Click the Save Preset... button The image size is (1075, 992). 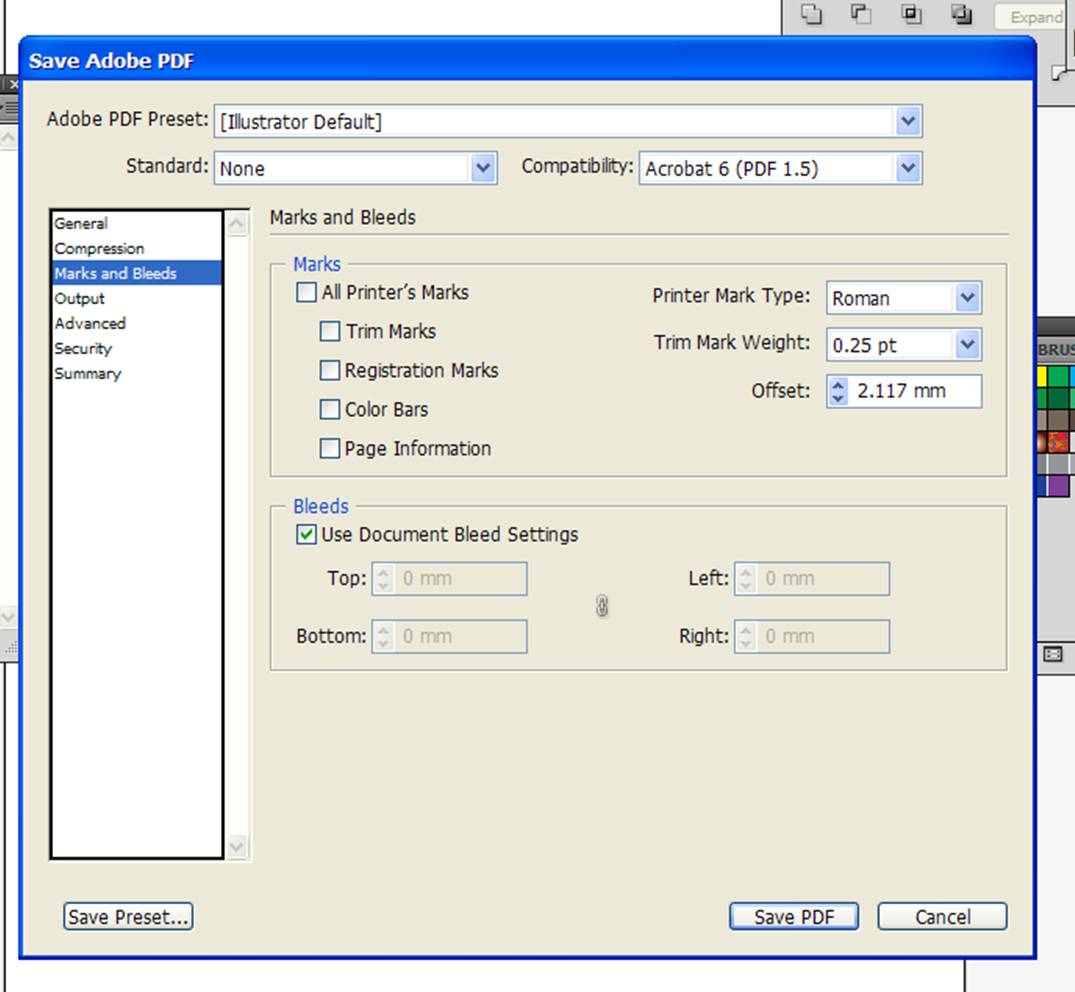128,917
